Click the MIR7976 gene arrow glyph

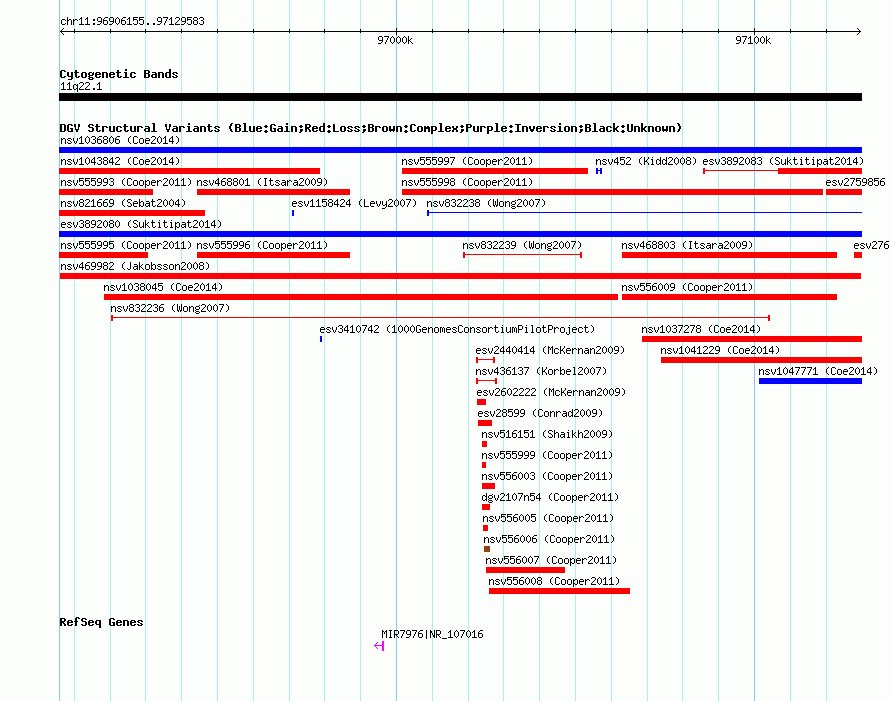pyautogui.click(x=379, y=646)
